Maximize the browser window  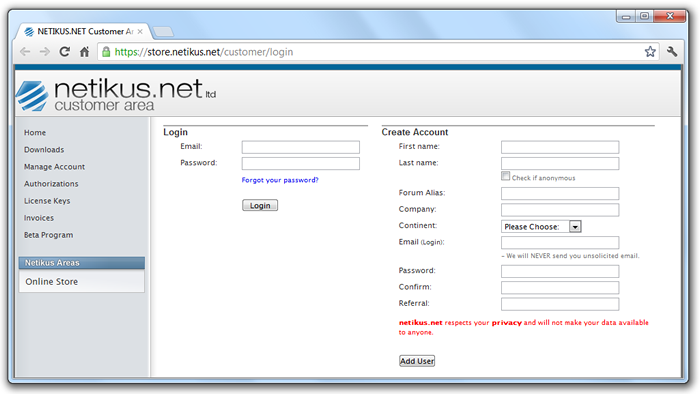[644, 17]
